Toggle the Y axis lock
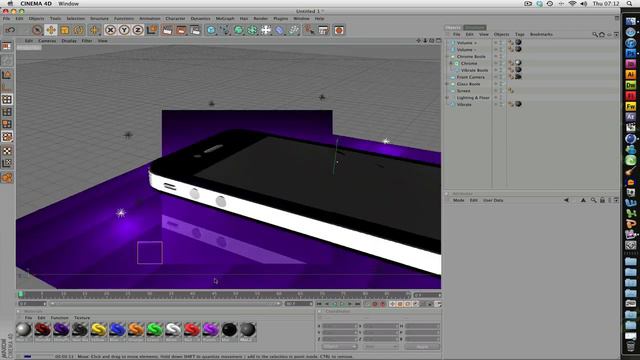The height and width of the screenshot is (360, 640). coord(124,30)
